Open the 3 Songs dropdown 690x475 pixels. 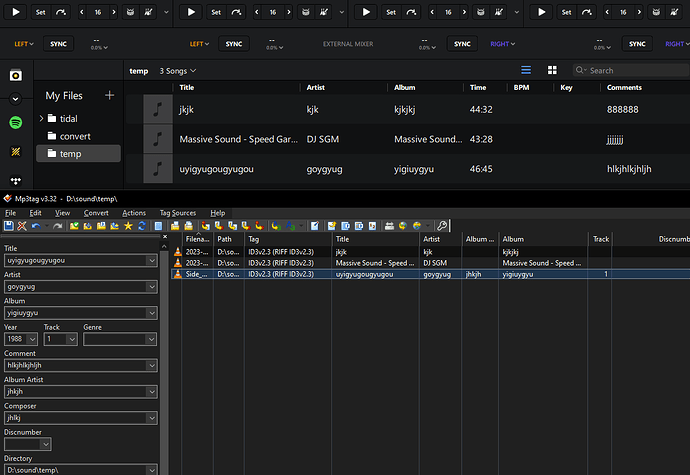pos(179,71)
